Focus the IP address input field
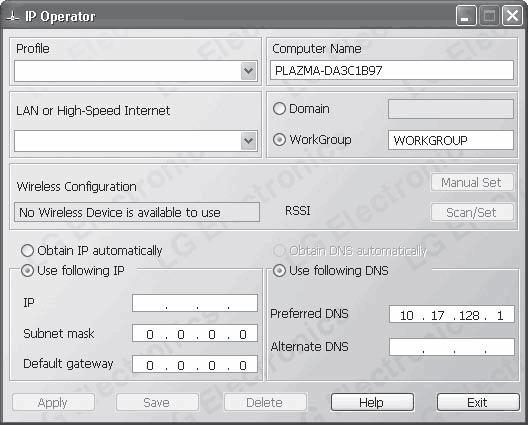Image resolution: width=528 pixels, height=425 pixels. 195,303
